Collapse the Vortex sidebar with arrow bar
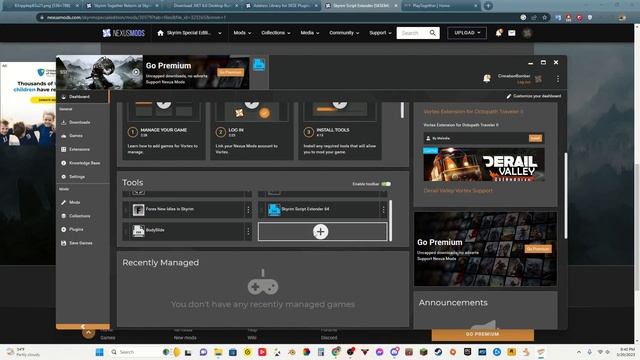640x360 pixels. pos(83,327)
